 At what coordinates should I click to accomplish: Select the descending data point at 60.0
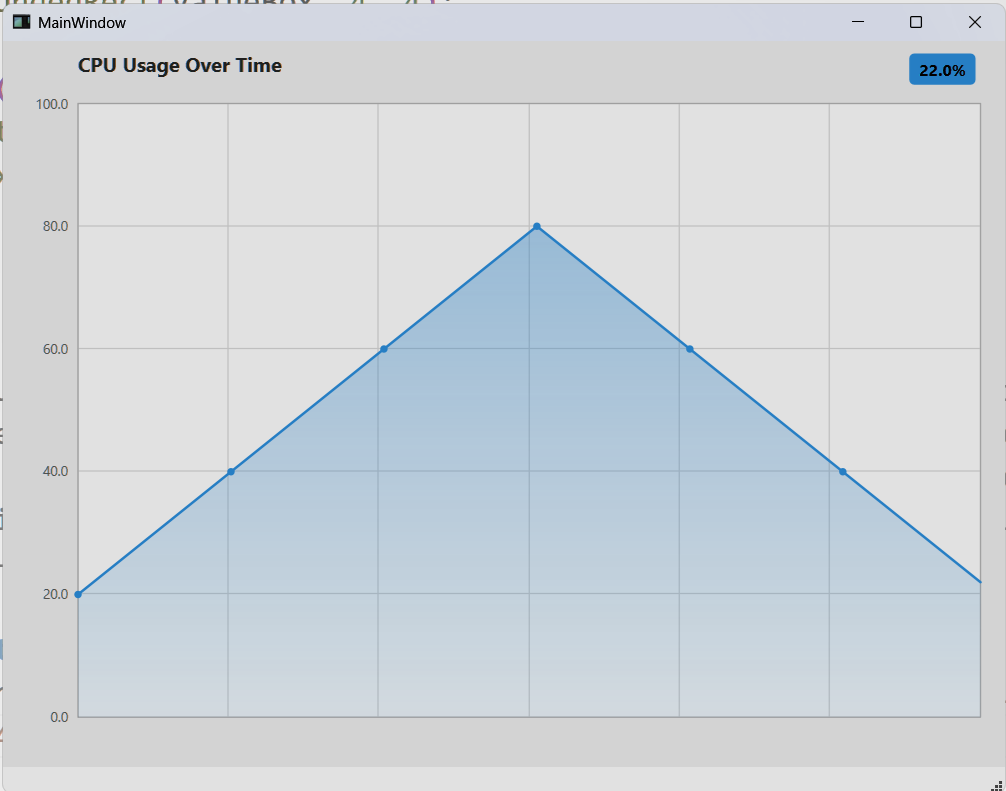click(x=689, y=348)
